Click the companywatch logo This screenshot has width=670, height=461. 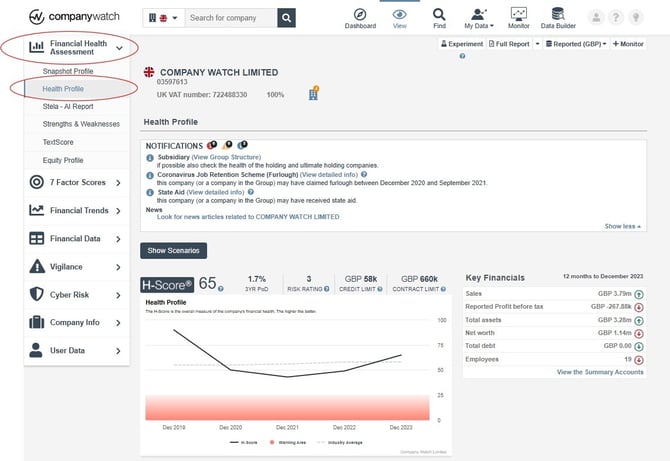click(74, 17)
